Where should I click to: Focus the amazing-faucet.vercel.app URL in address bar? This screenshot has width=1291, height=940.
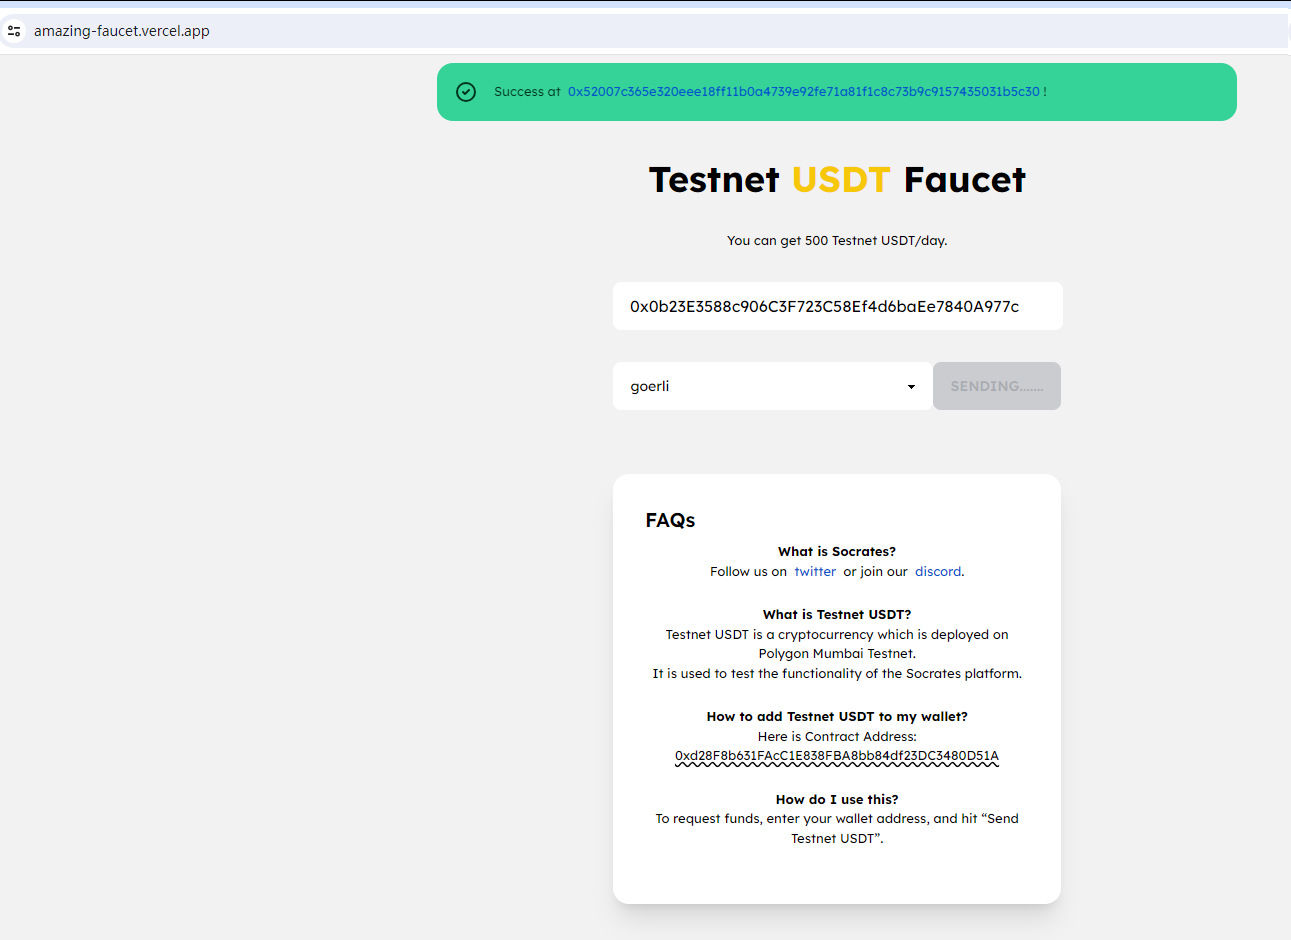(x=122, y=31)
